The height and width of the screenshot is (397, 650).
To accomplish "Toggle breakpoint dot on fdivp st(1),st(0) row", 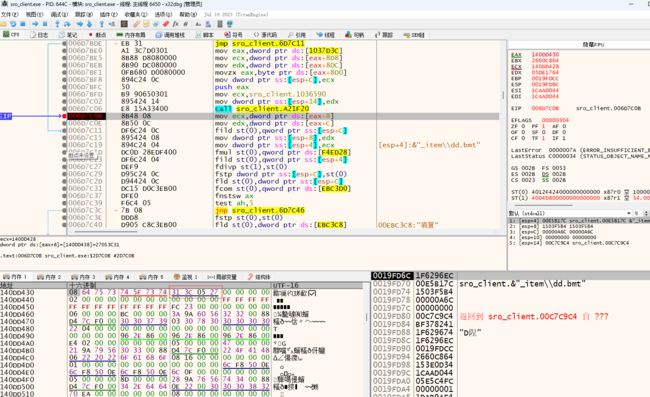I will click(64, 167).
